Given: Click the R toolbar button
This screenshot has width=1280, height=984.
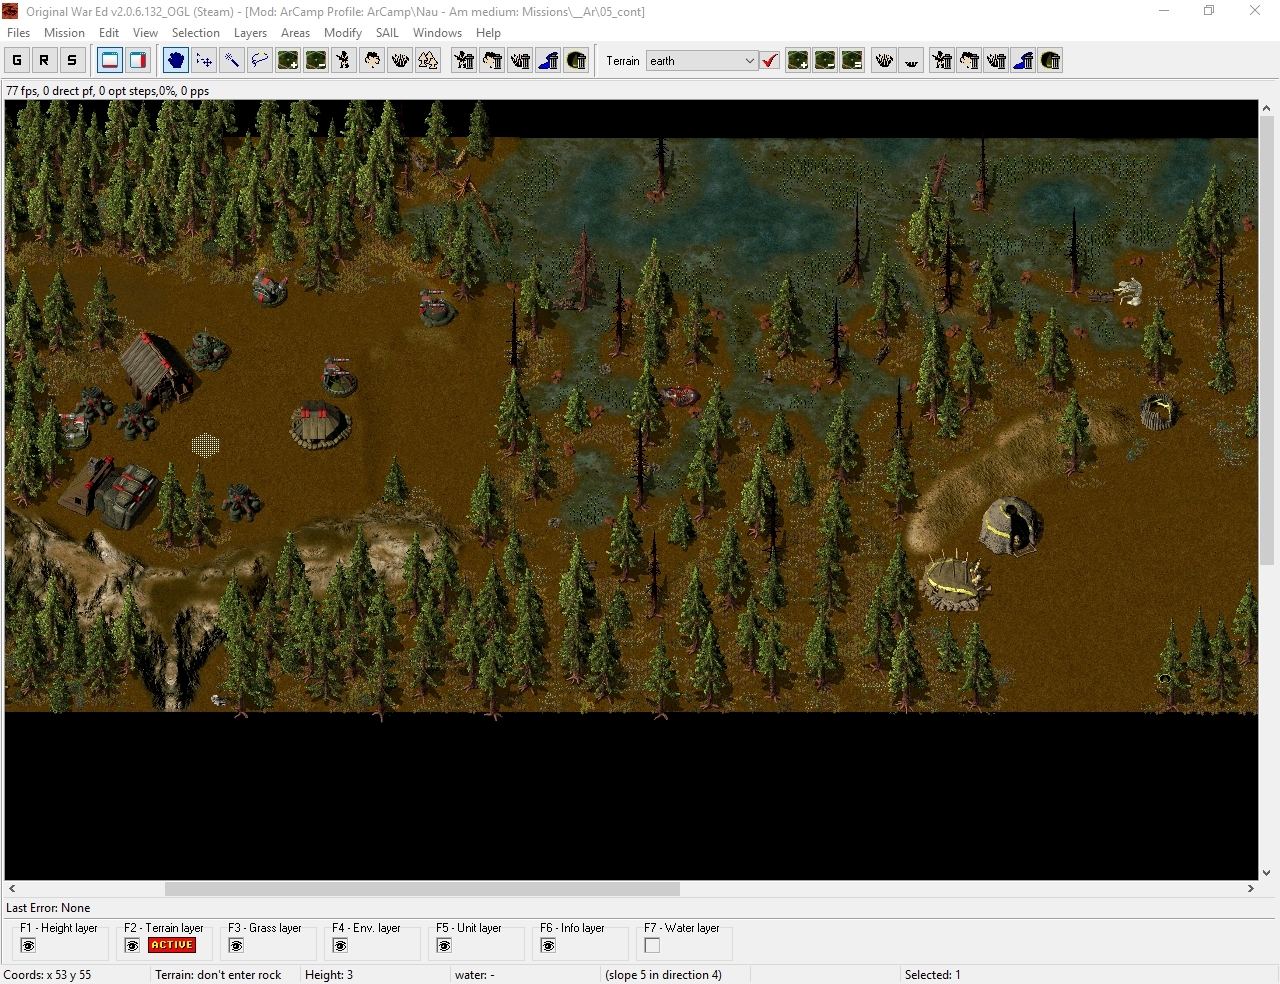Looking at the screenshot, I should 44,61.
